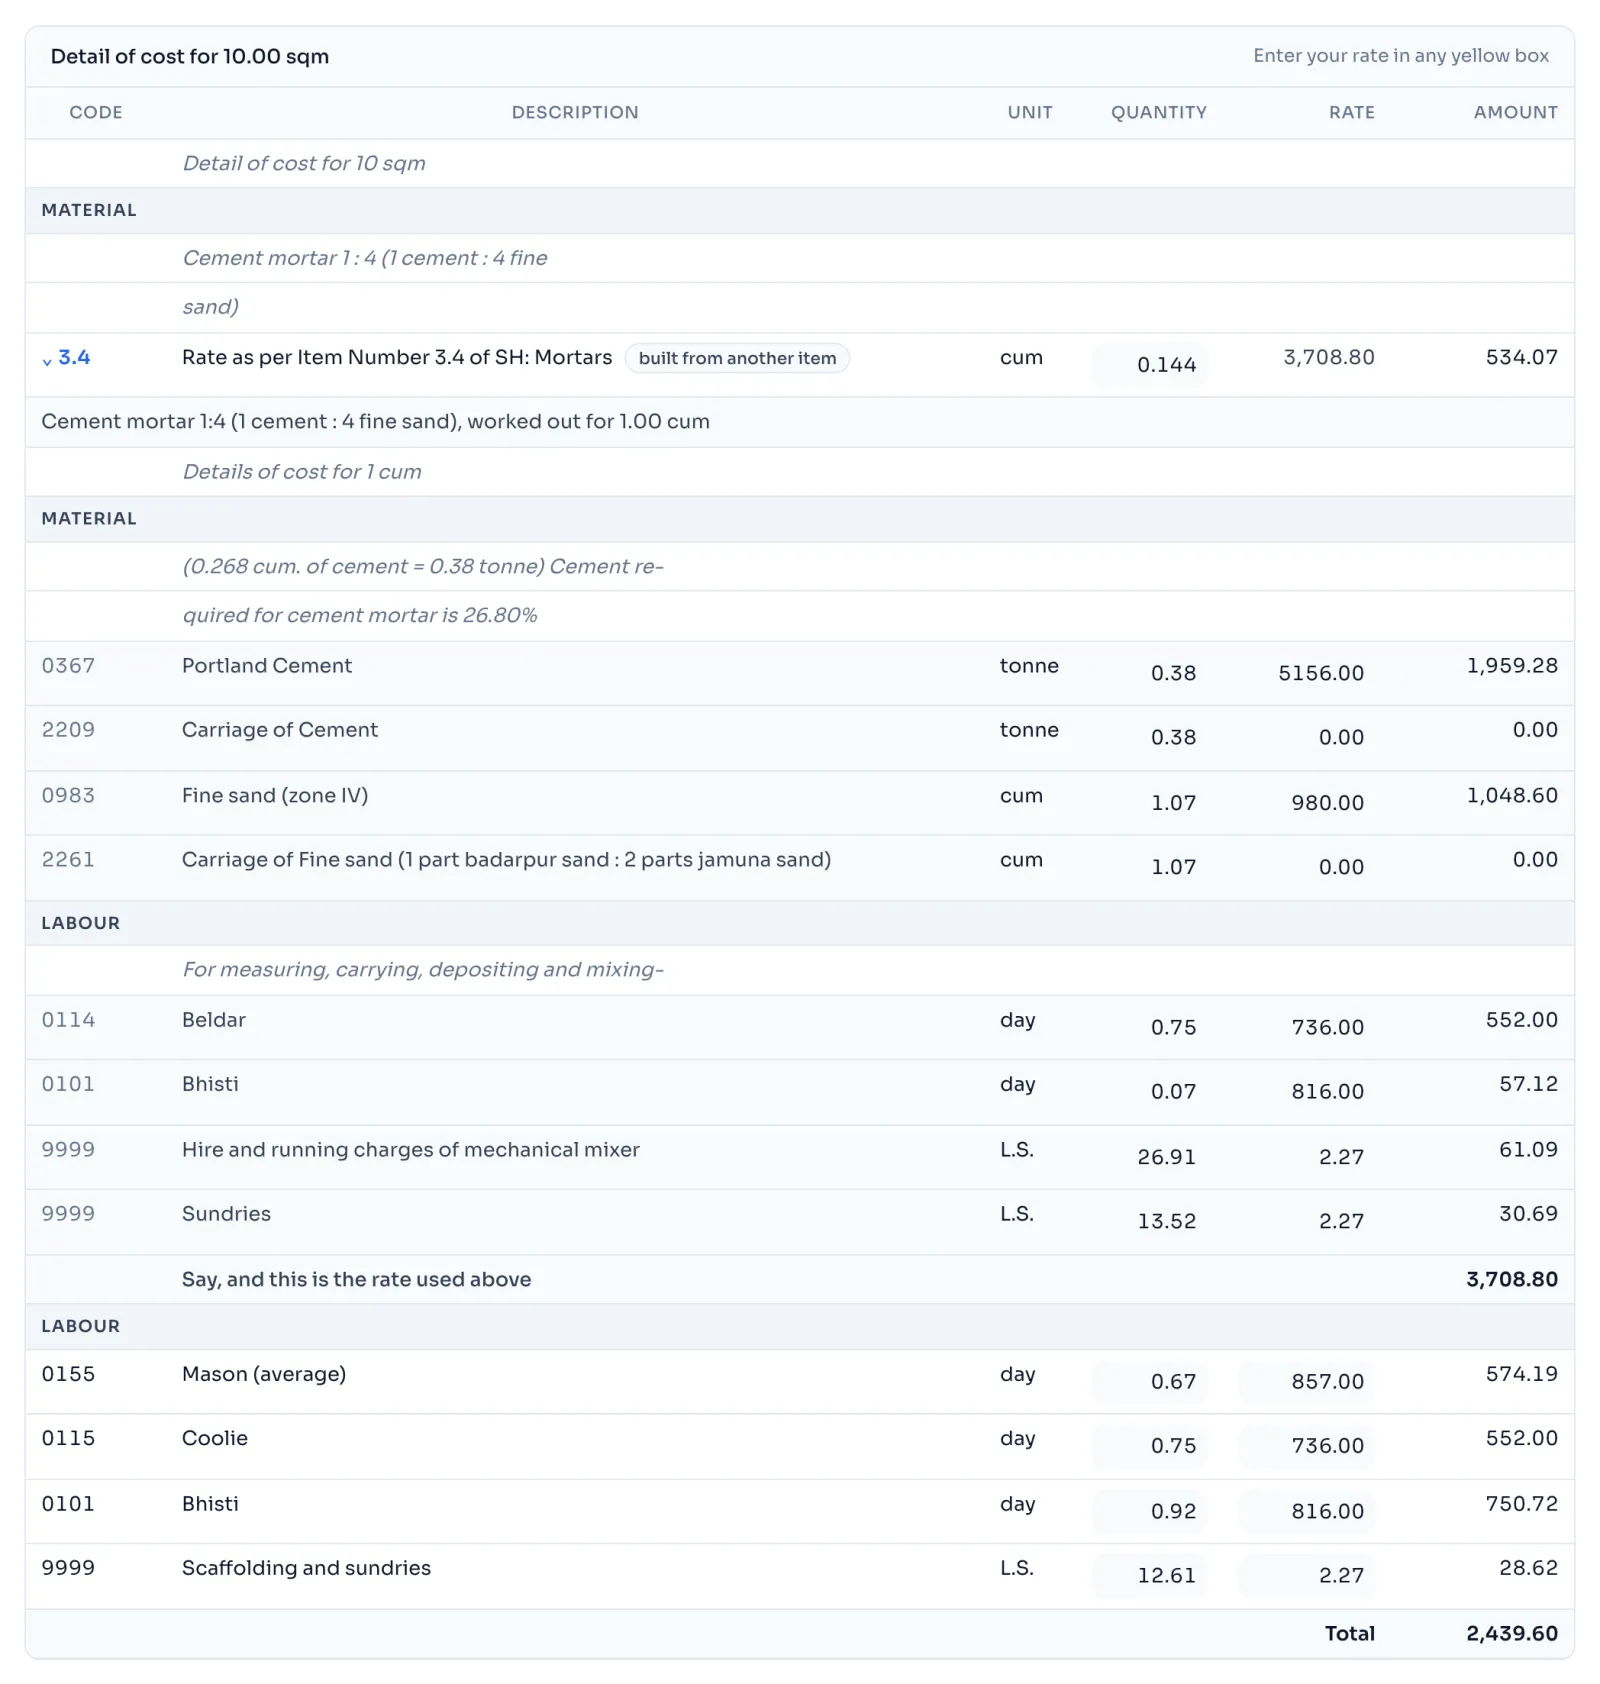The image size is (1600, 1684).
Task: Collapse the item 3.4 breakdown chevron
Action: point(47,360)
